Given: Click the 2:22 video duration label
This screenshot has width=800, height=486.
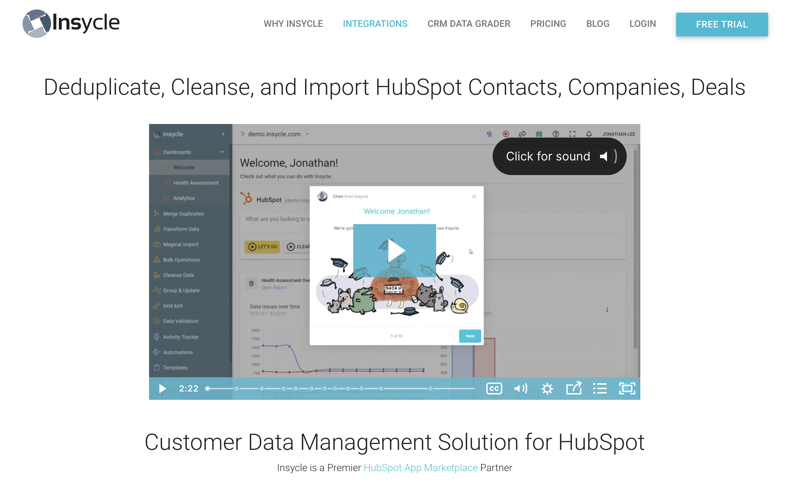Looking at the screenshot, I should point(188,389).
